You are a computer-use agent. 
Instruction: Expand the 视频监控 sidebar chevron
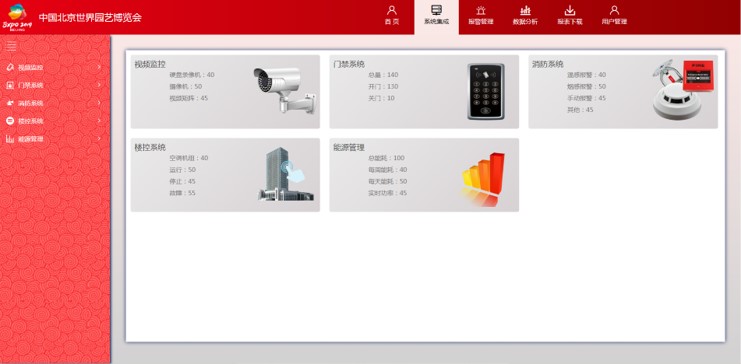pos(99,67)
